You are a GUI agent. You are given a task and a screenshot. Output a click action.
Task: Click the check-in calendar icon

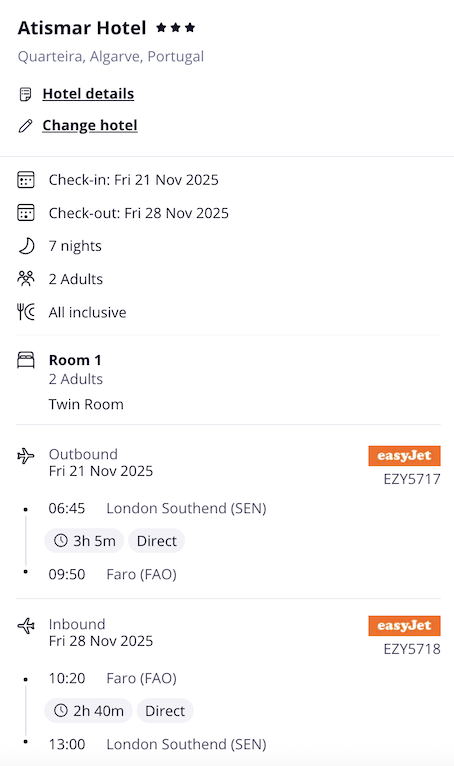coord(26,180)
